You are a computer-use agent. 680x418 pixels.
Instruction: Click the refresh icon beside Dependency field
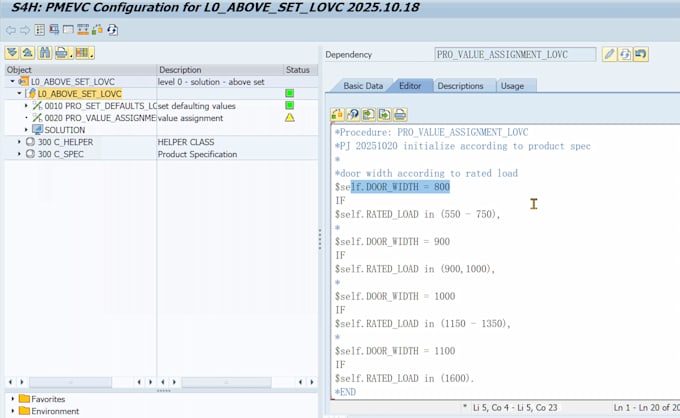point(625,54)
